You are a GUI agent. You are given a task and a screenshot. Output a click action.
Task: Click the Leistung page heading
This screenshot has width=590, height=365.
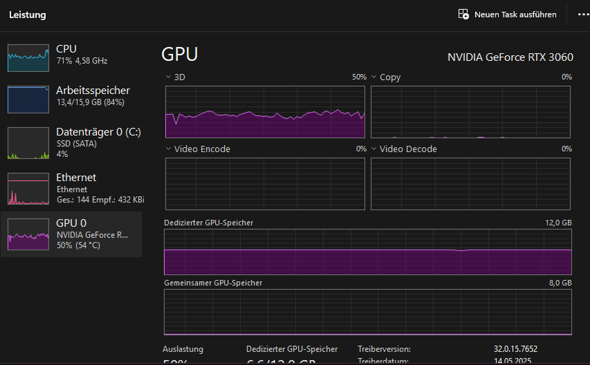[27, 15]
